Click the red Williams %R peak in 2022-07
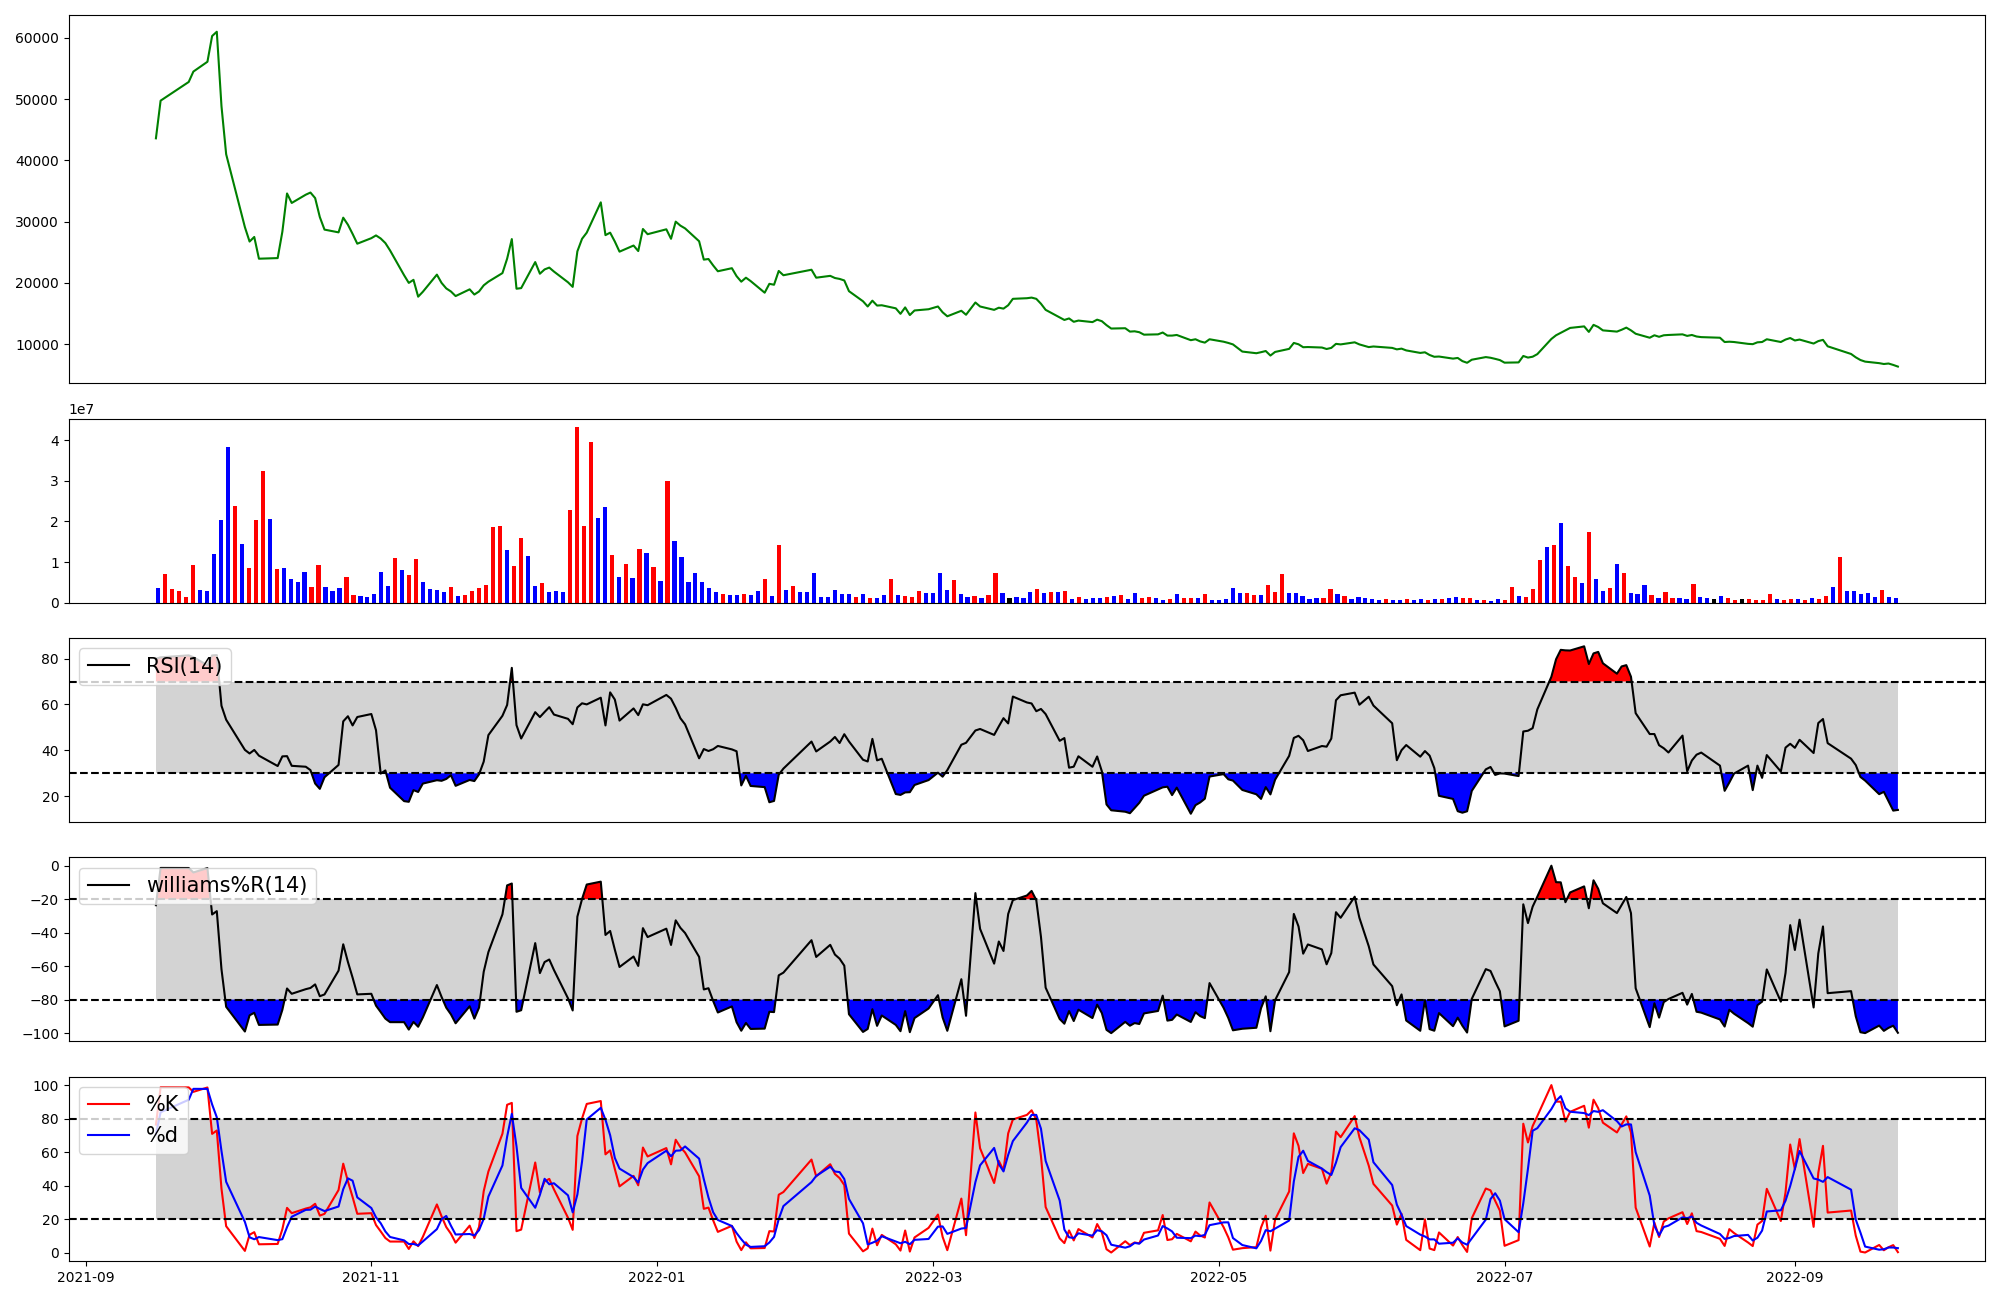Image resolution: width=2000 pixels, height=1300 pixels. (1552, 884)
